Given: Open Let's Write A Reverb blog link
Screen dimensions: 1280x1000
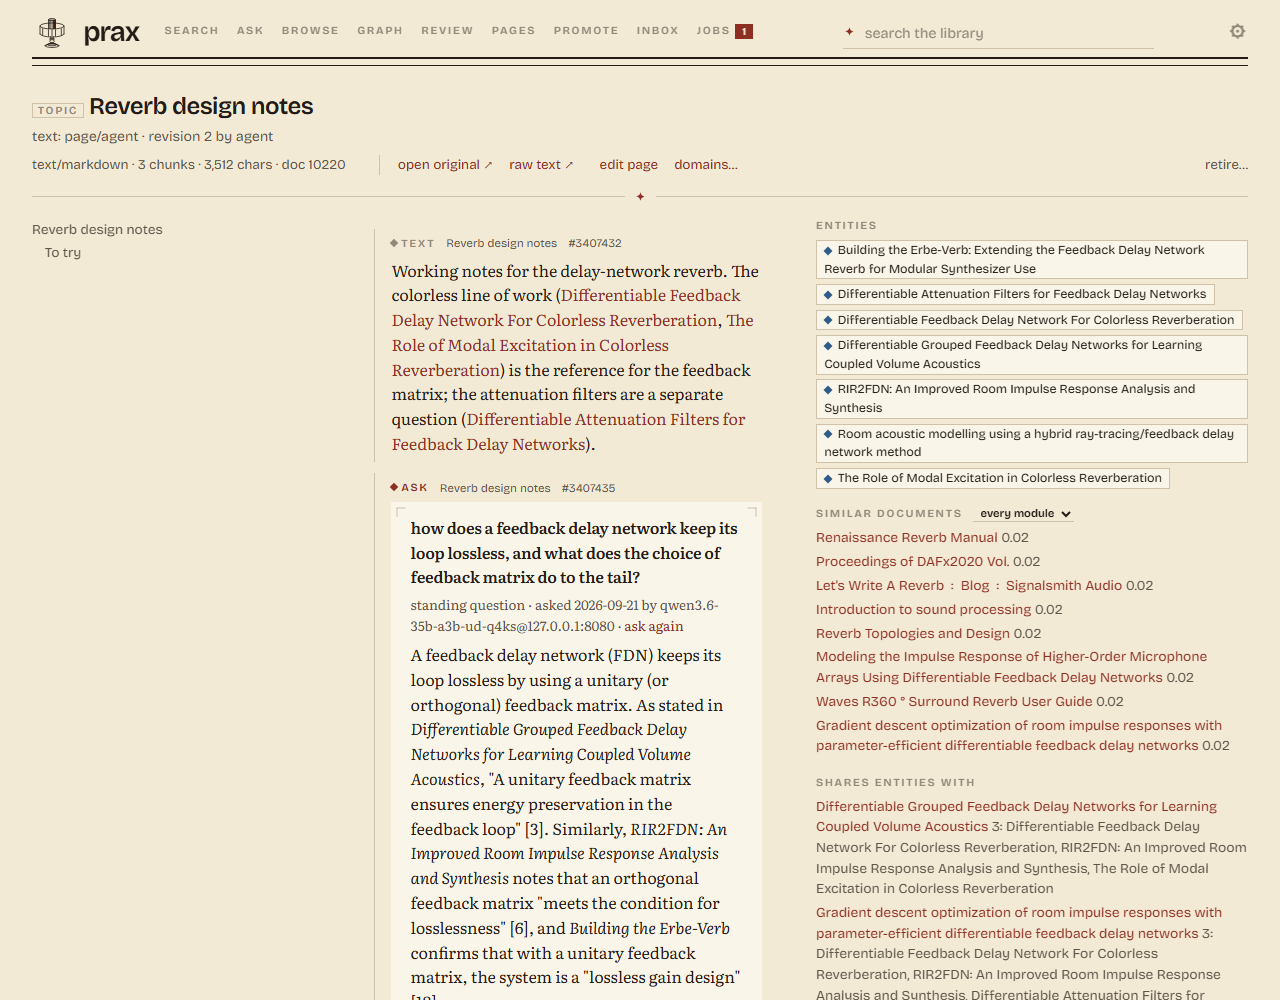Looking at the screenshot, I should pyautogui.click(x=969, y=586).
